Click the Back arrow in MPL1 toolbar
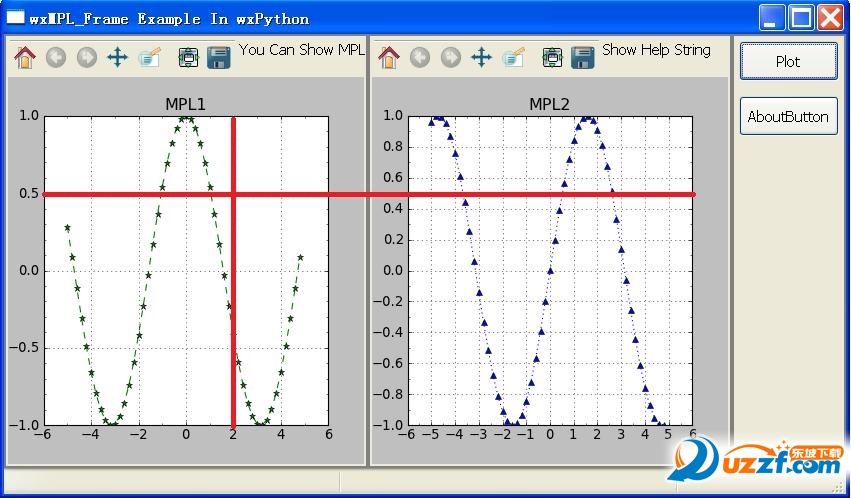The image size is (851, 498). [x=56, y=57]
